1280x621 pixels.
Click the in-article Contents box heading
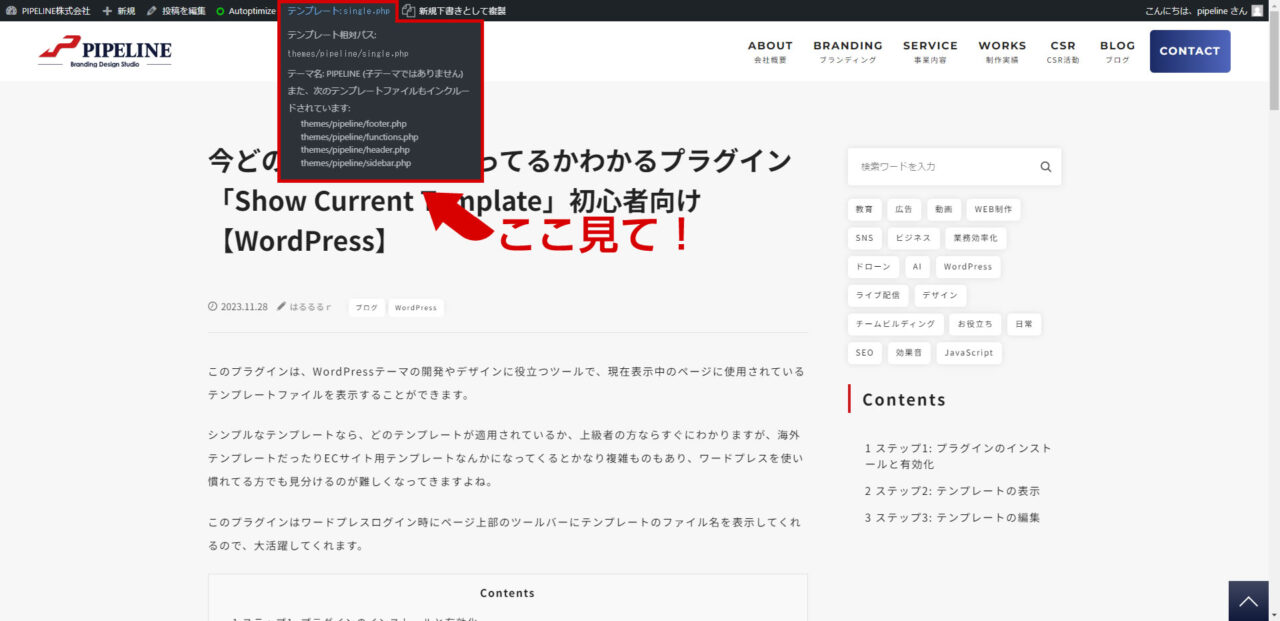point(507,593)
